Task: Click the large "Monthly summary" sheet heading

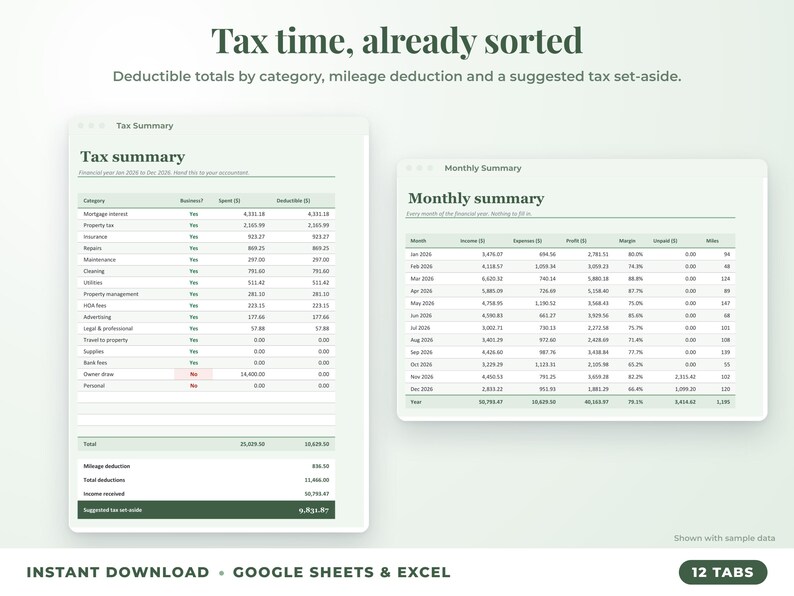Action: click(x=476, y=198)
